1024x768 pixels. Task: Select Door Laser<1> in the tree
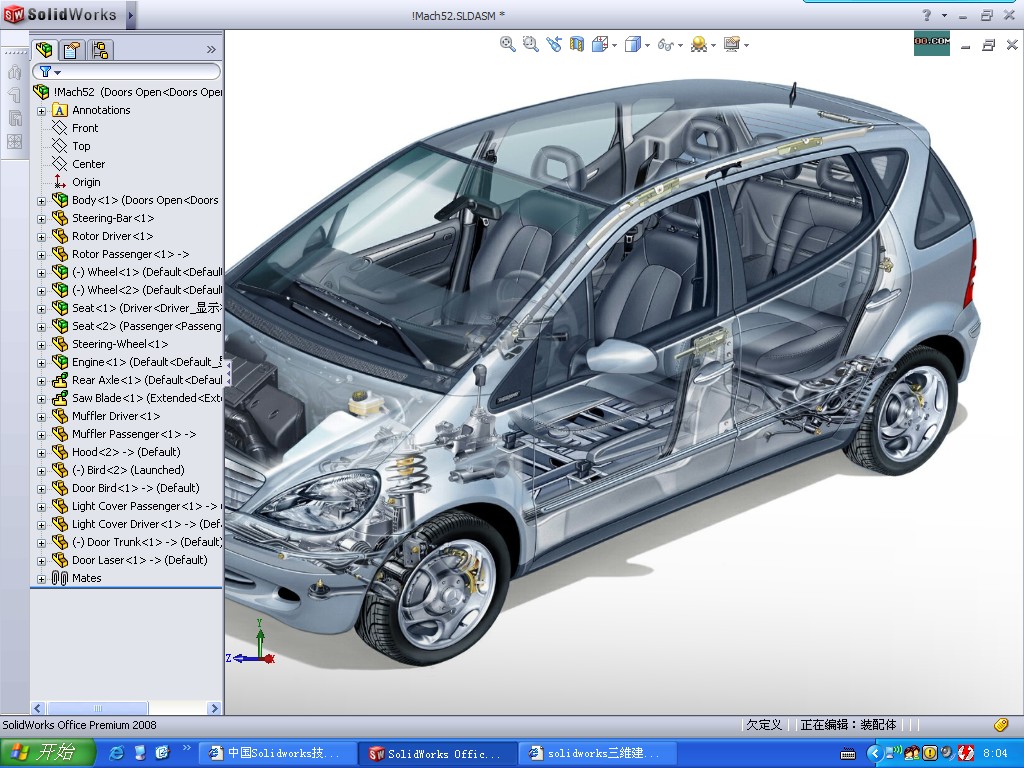click(139, 560)
